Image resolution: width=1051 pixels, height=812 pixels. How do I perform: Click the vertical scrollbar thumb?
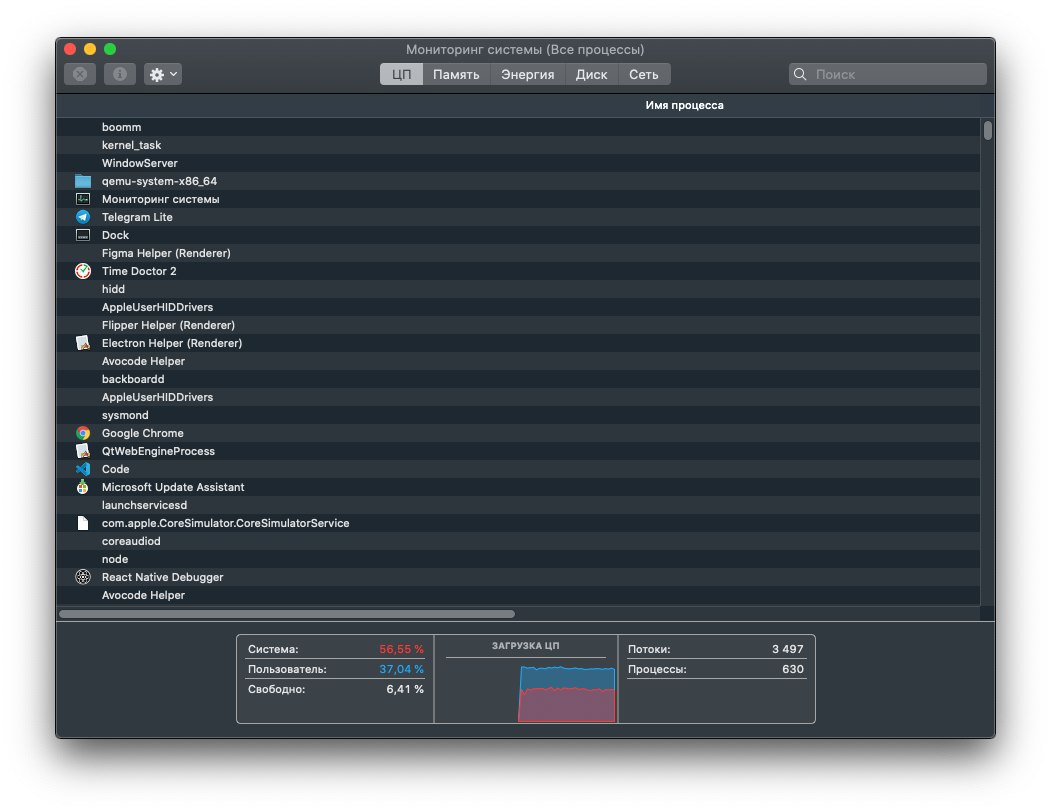coord(987,130)
